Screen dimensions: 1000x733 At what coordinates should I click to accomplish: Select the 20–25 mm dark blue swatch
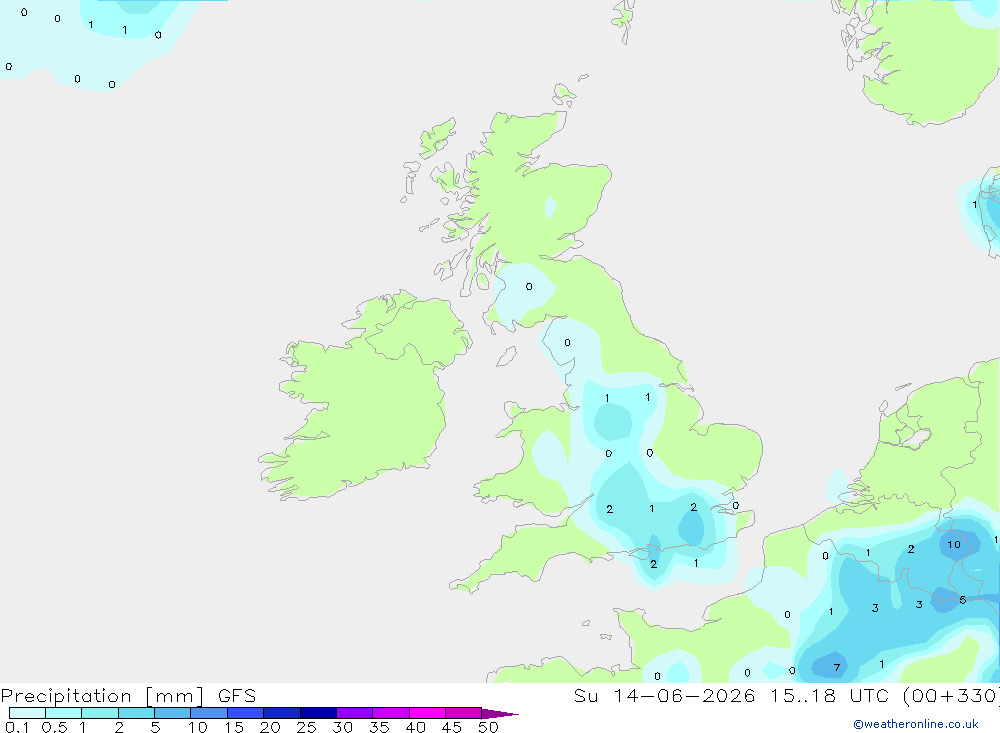282,713
